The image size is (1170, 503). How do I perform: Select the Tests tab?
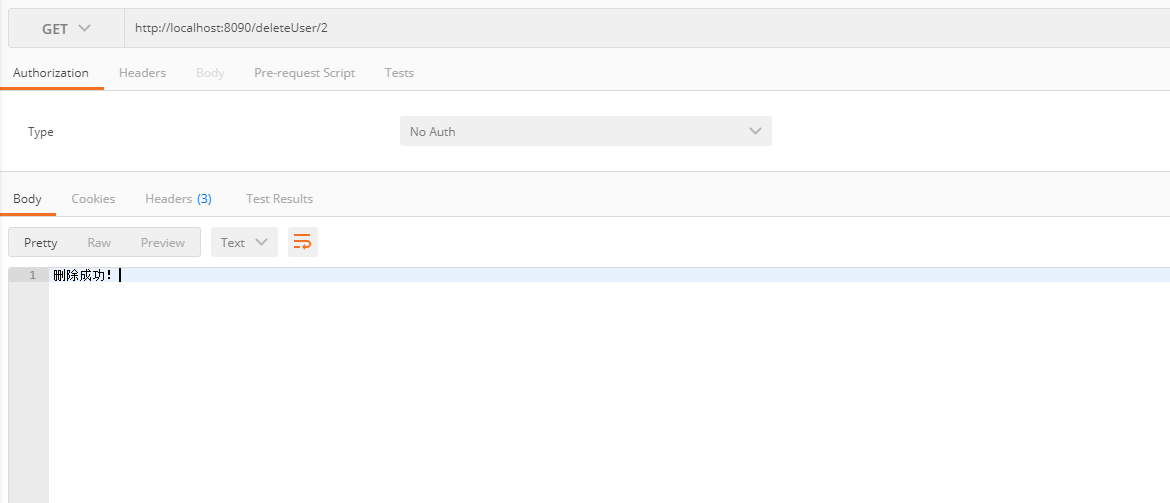[x=399, y=72]
